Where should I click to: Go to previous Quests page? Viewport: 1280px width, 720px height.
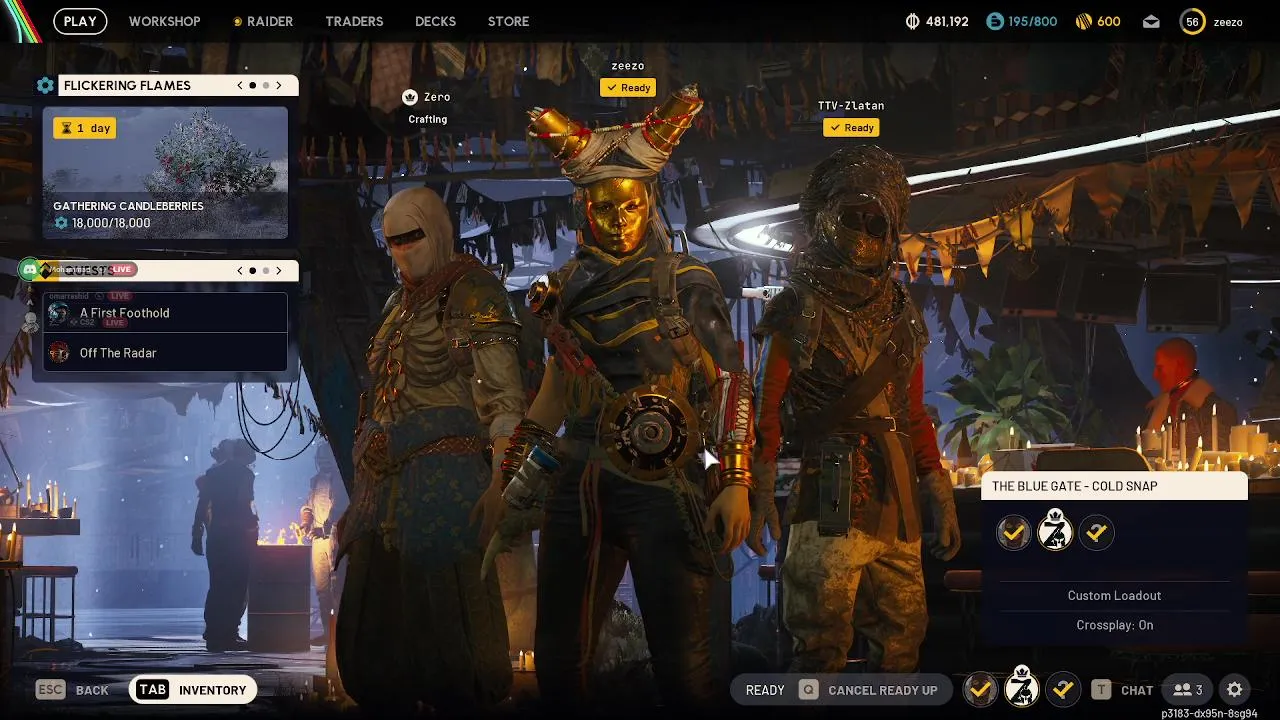tap(240, 270)
